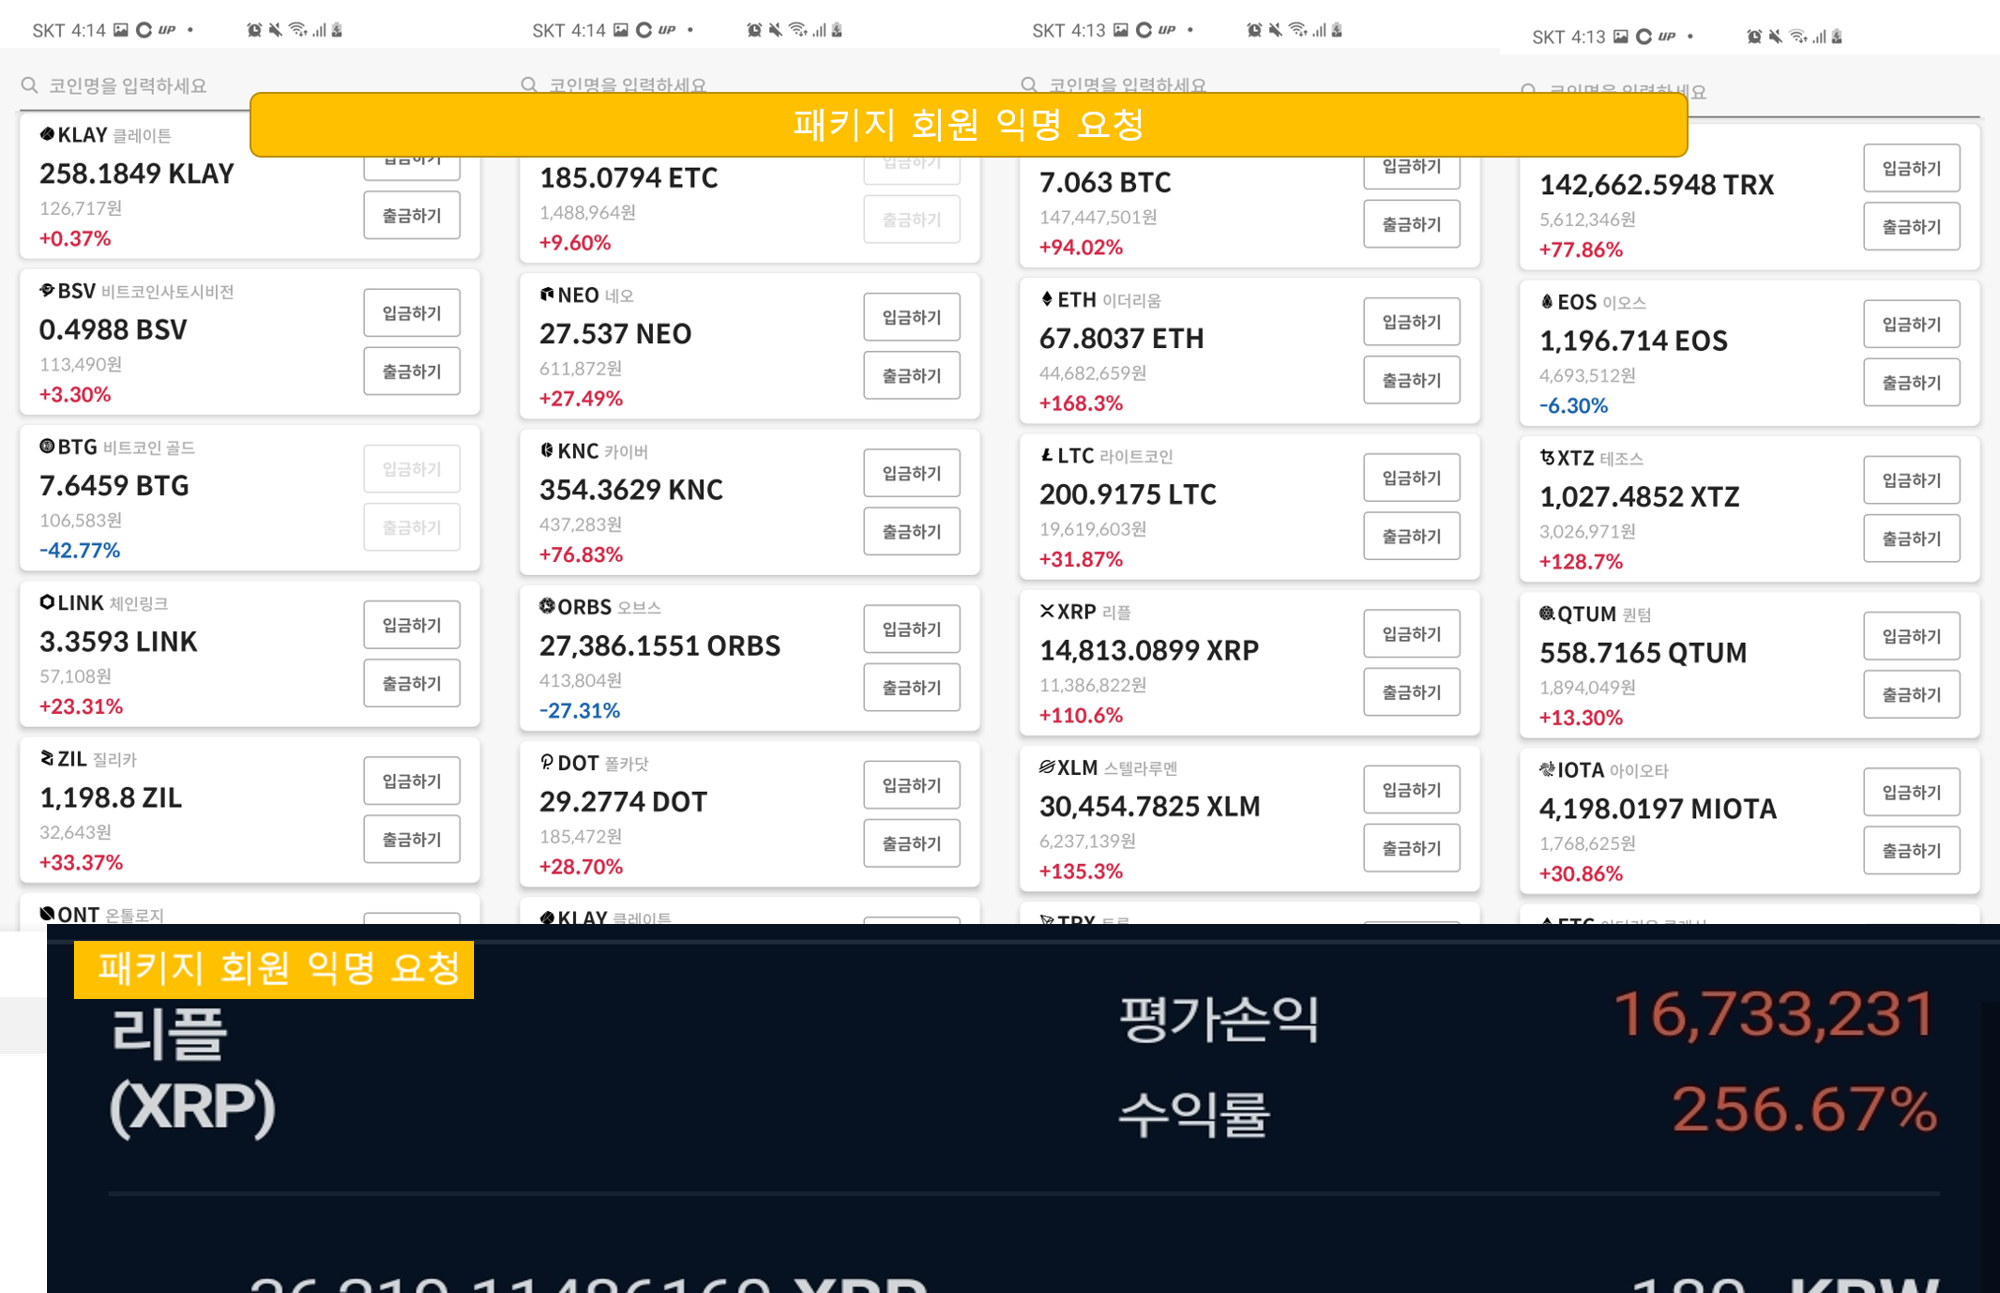
Task: Click the 평가손익 label
Action: pos(1219,1019)
